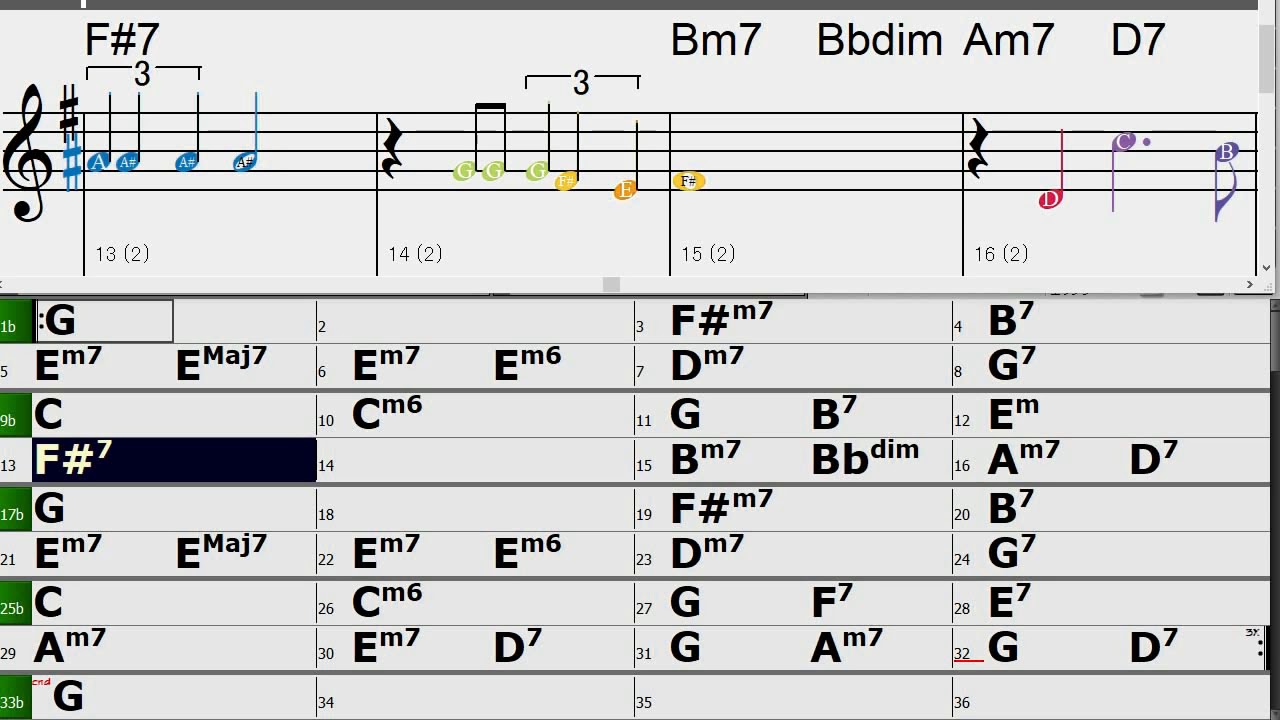
Task: Click the notation scrollbar right arrow
Action: (x=1249, y=285)
